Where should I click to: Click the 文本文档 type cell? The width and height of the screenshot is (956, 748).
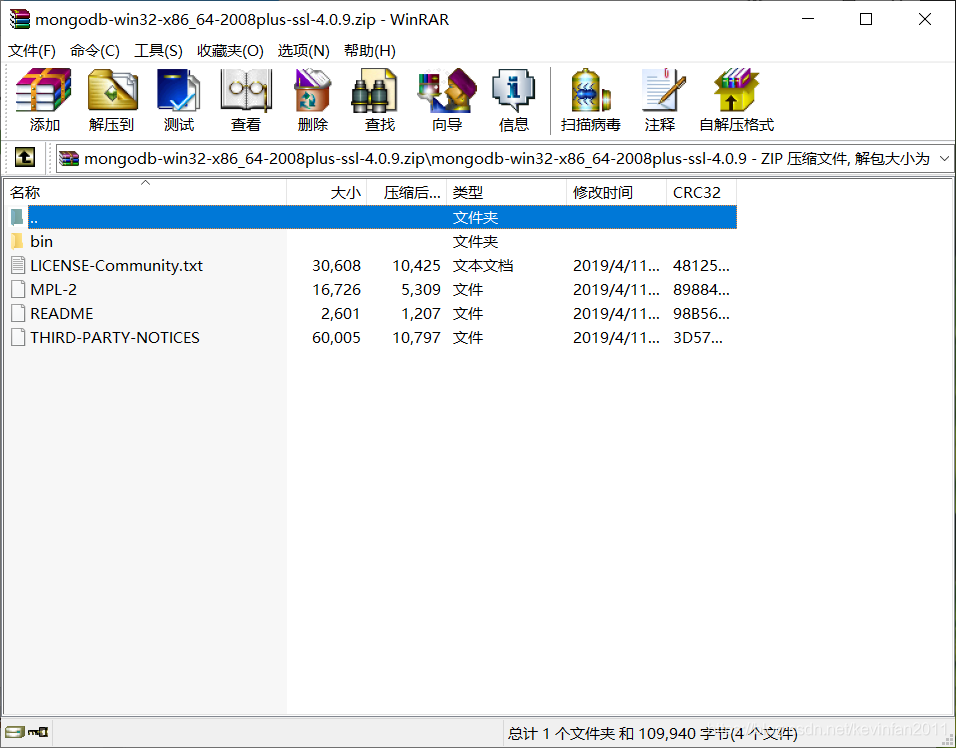point(483,266)
